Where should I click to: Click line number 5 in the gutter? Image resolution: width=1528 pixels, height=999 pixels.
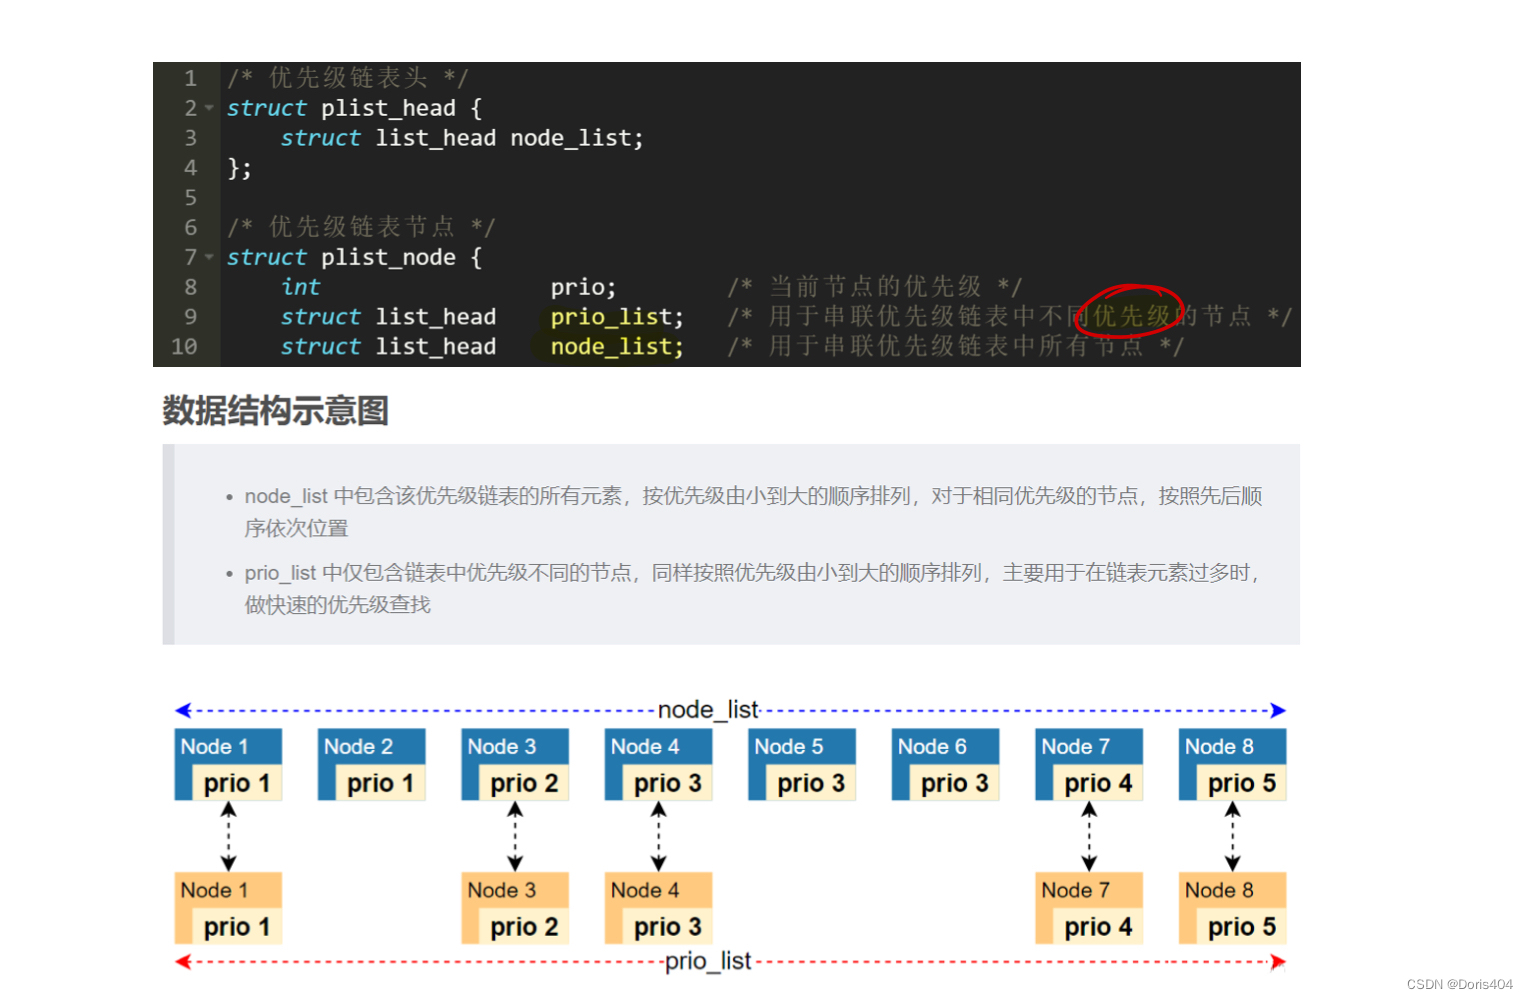tap(190, 197)
